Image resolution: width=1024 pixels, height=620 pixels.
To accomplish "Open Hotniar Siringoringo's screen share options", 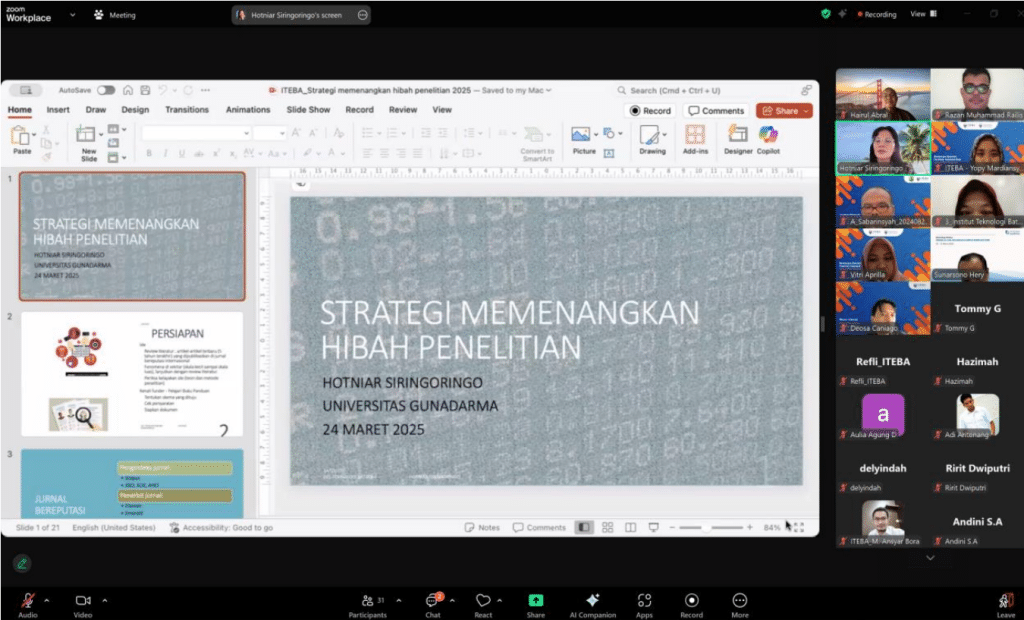I will 362,15.
